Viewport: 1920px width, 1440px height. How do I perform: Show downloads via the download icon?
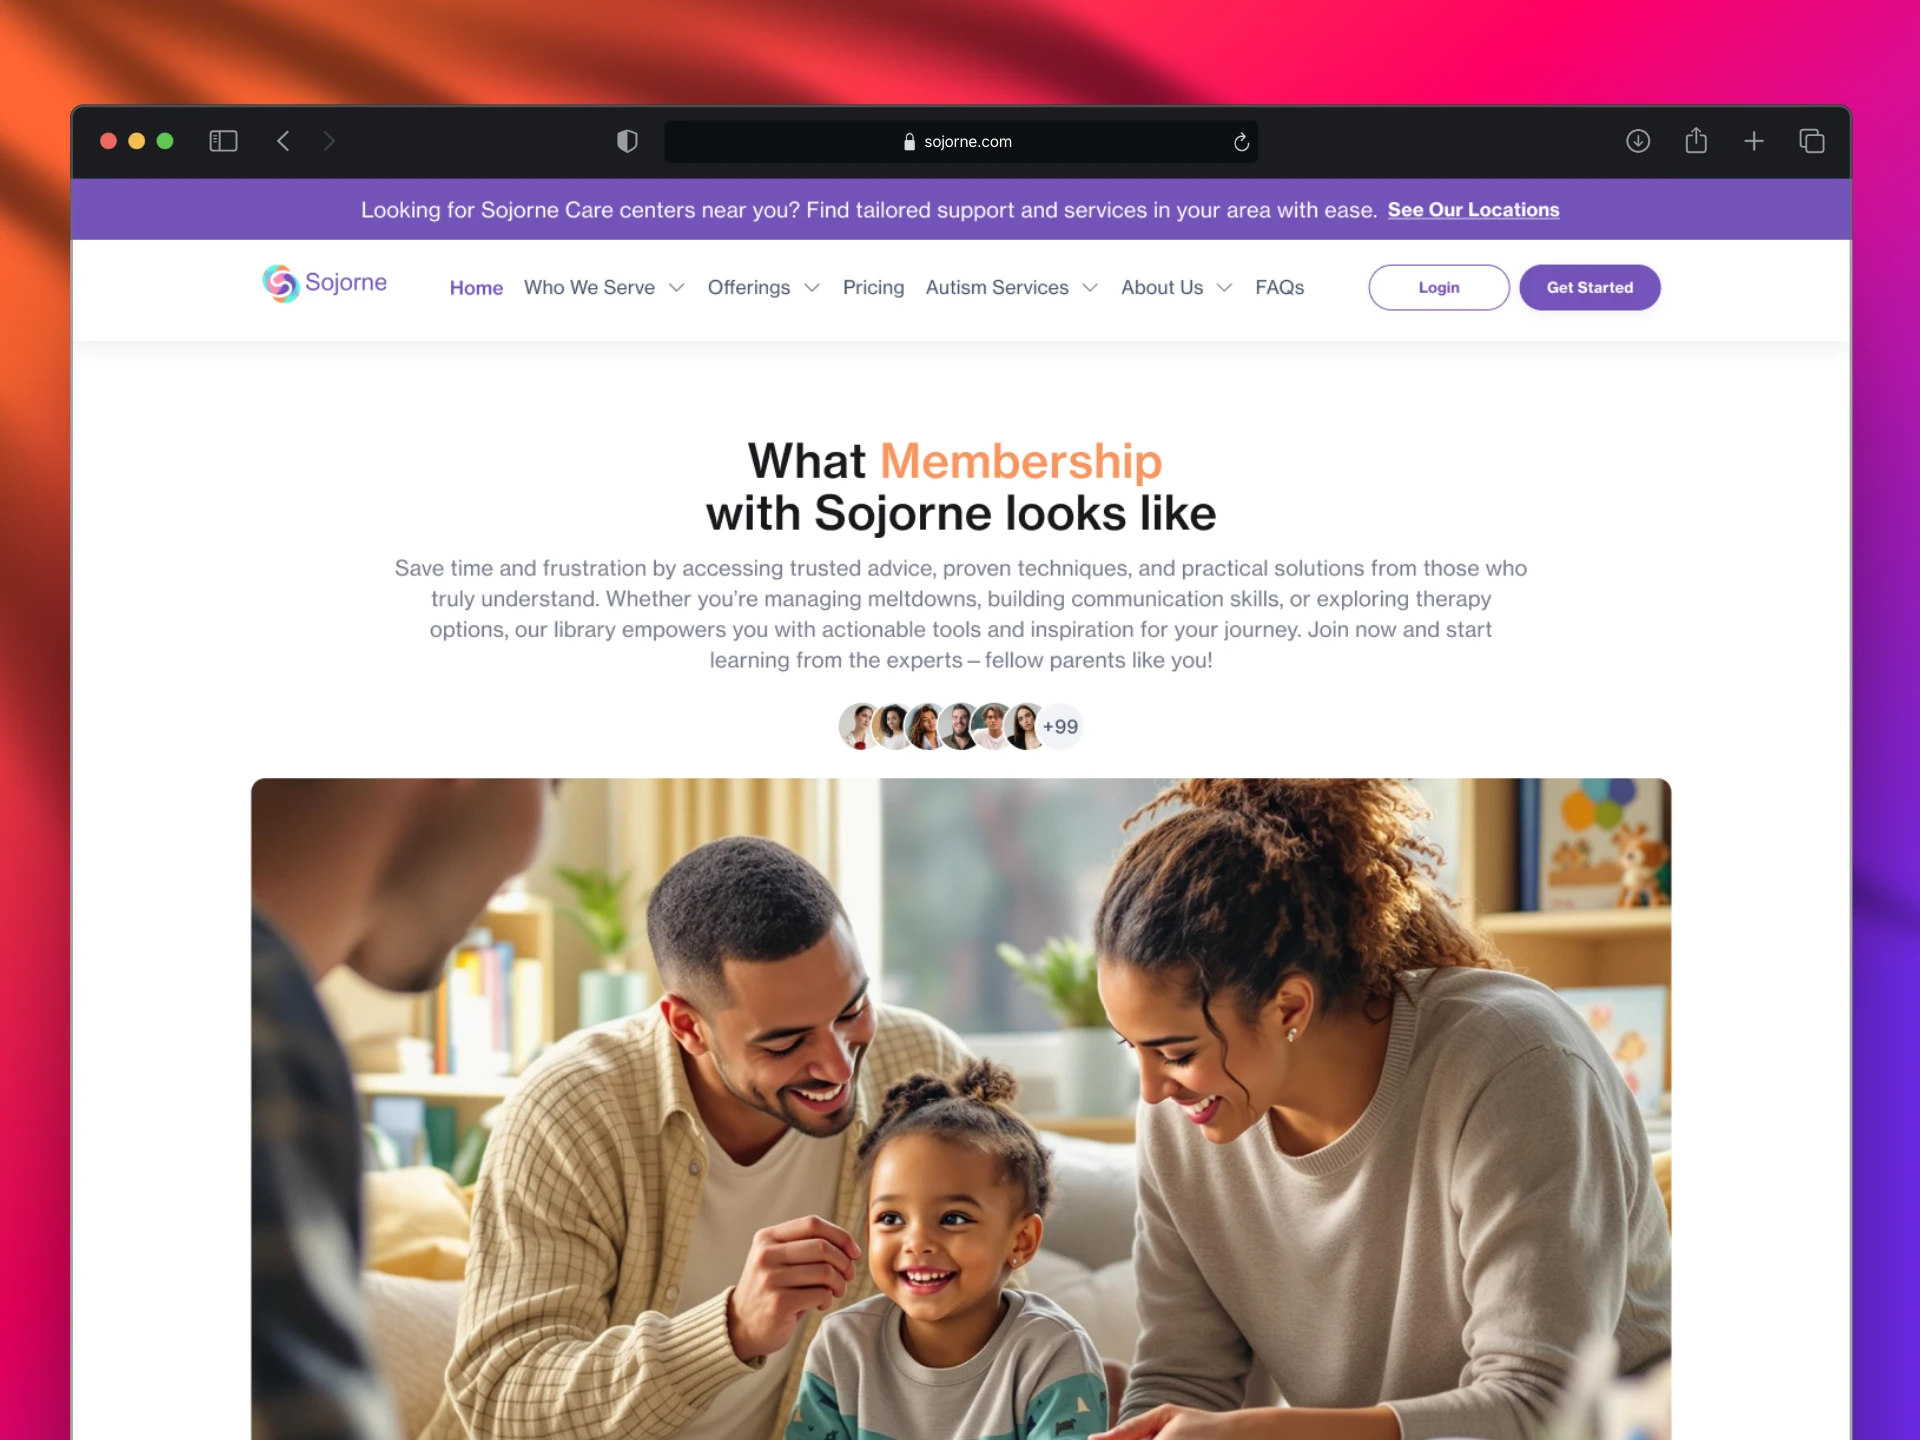1638,141
